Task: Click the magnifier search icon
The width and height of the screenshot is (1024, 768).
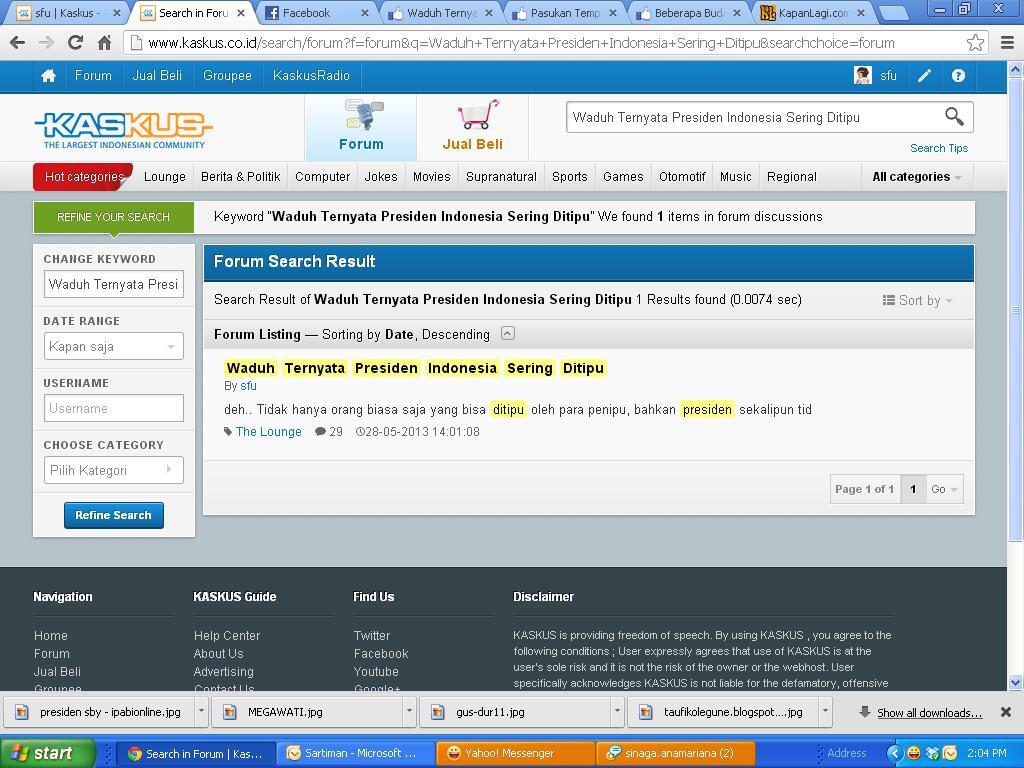Action: tap(954, 117)
